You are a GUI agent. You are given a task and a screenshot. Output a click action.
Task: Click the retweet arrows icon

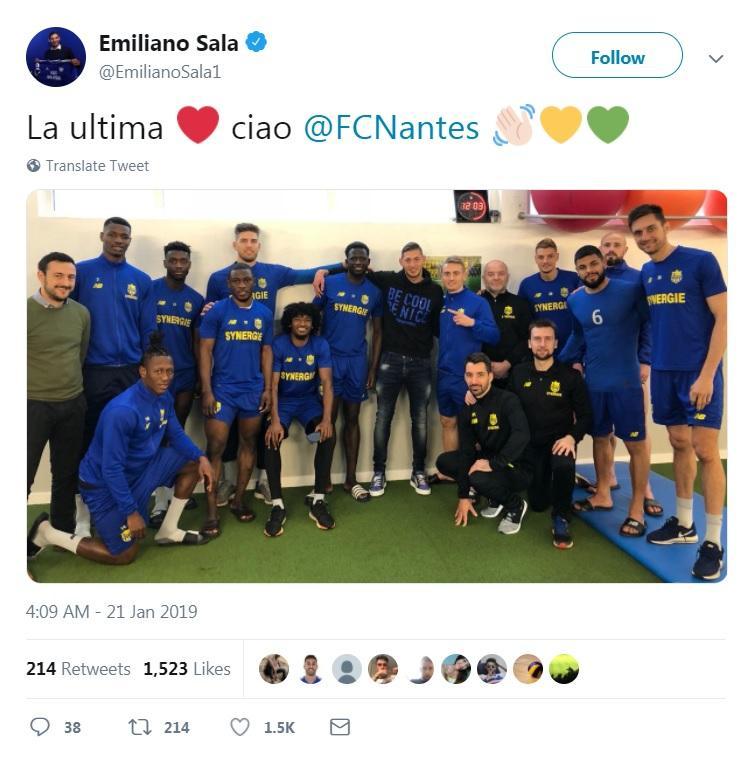[x=139, y=727]
